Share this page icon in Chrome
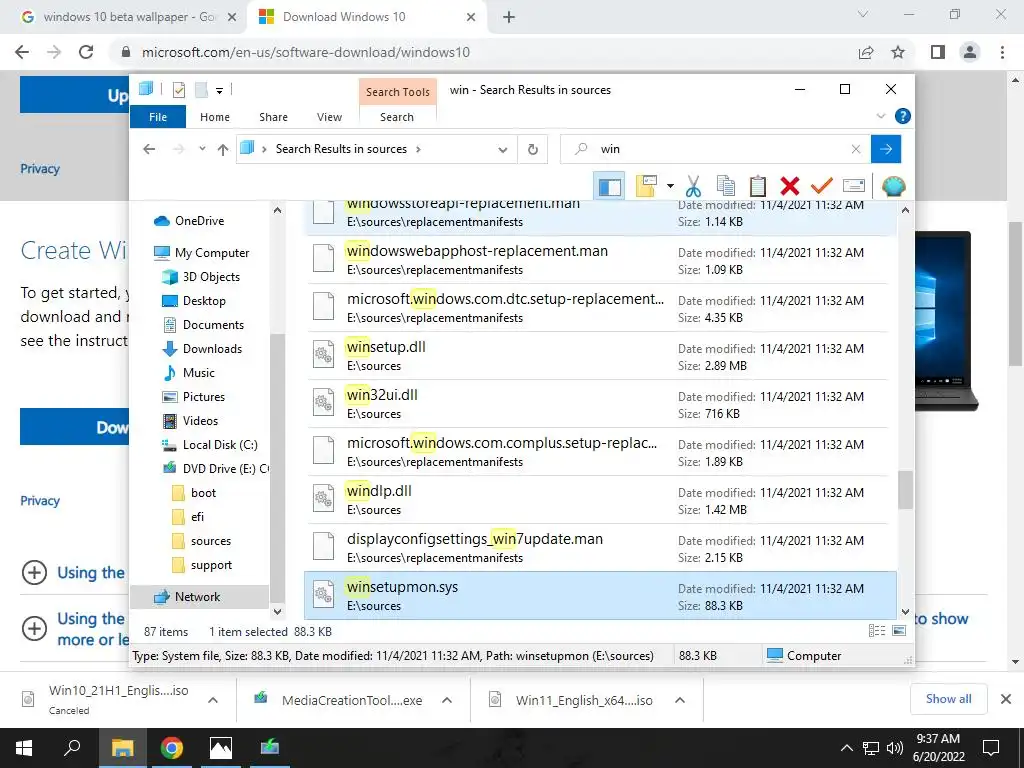This screenshot has width=1024, height=768. point(866,52)
